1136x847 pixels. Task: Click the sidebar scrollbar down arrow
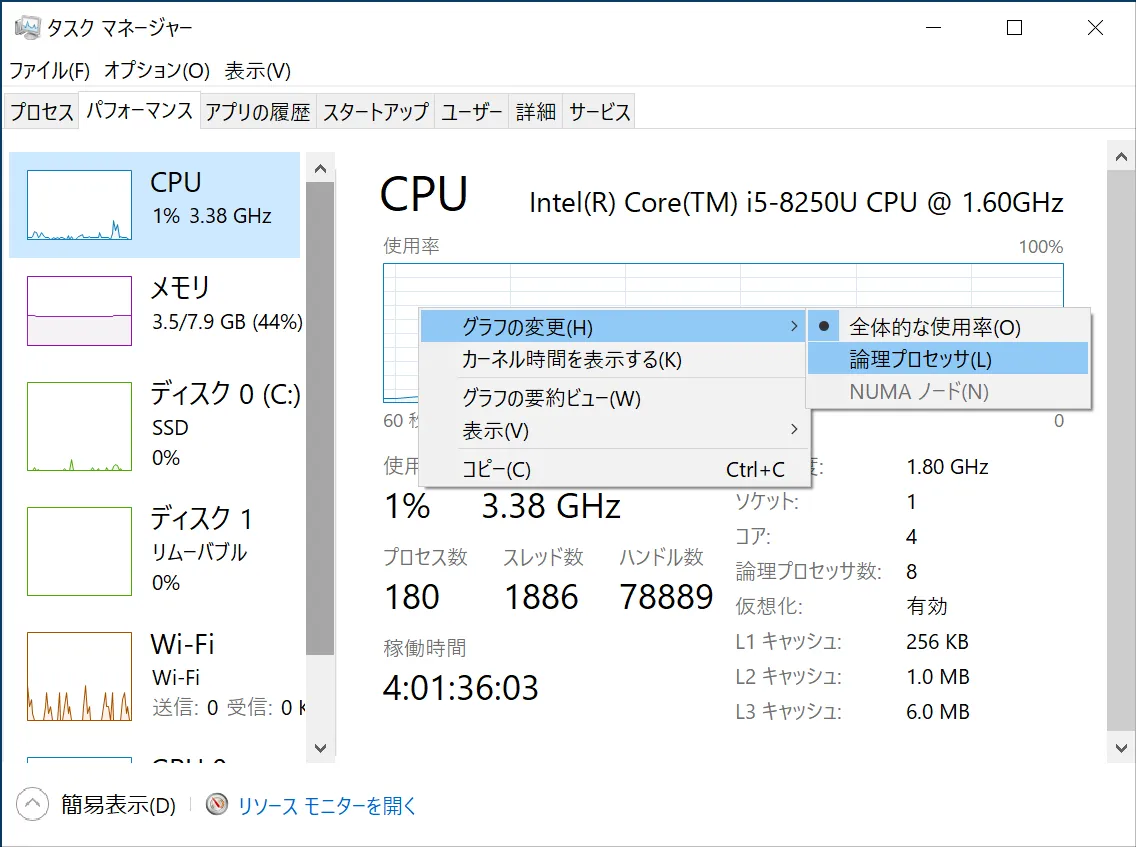321,748
